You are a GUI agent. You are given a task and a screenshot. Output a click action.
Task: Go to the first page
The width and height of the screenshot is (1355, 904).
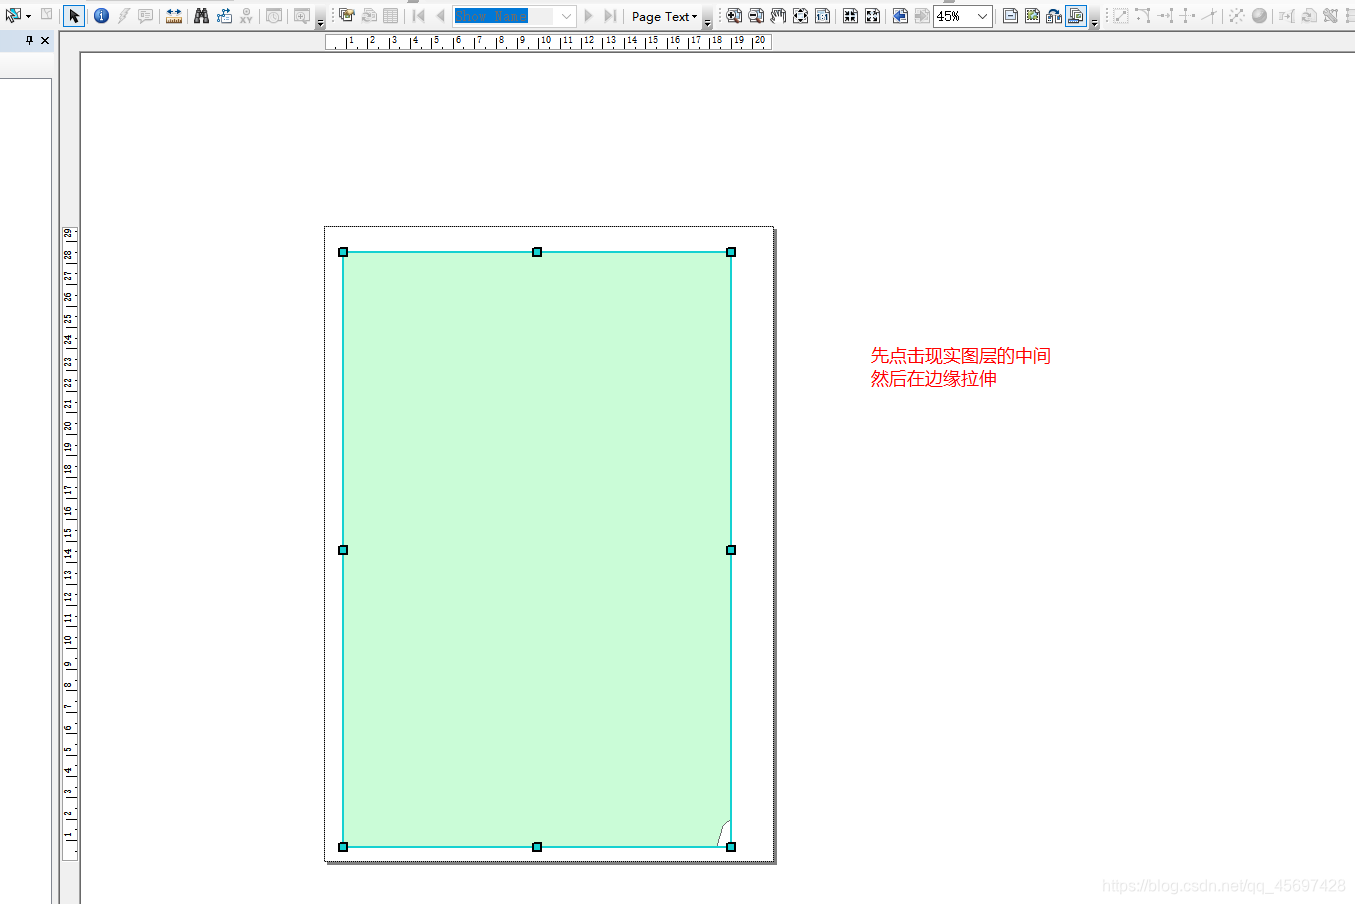point(418,16)
